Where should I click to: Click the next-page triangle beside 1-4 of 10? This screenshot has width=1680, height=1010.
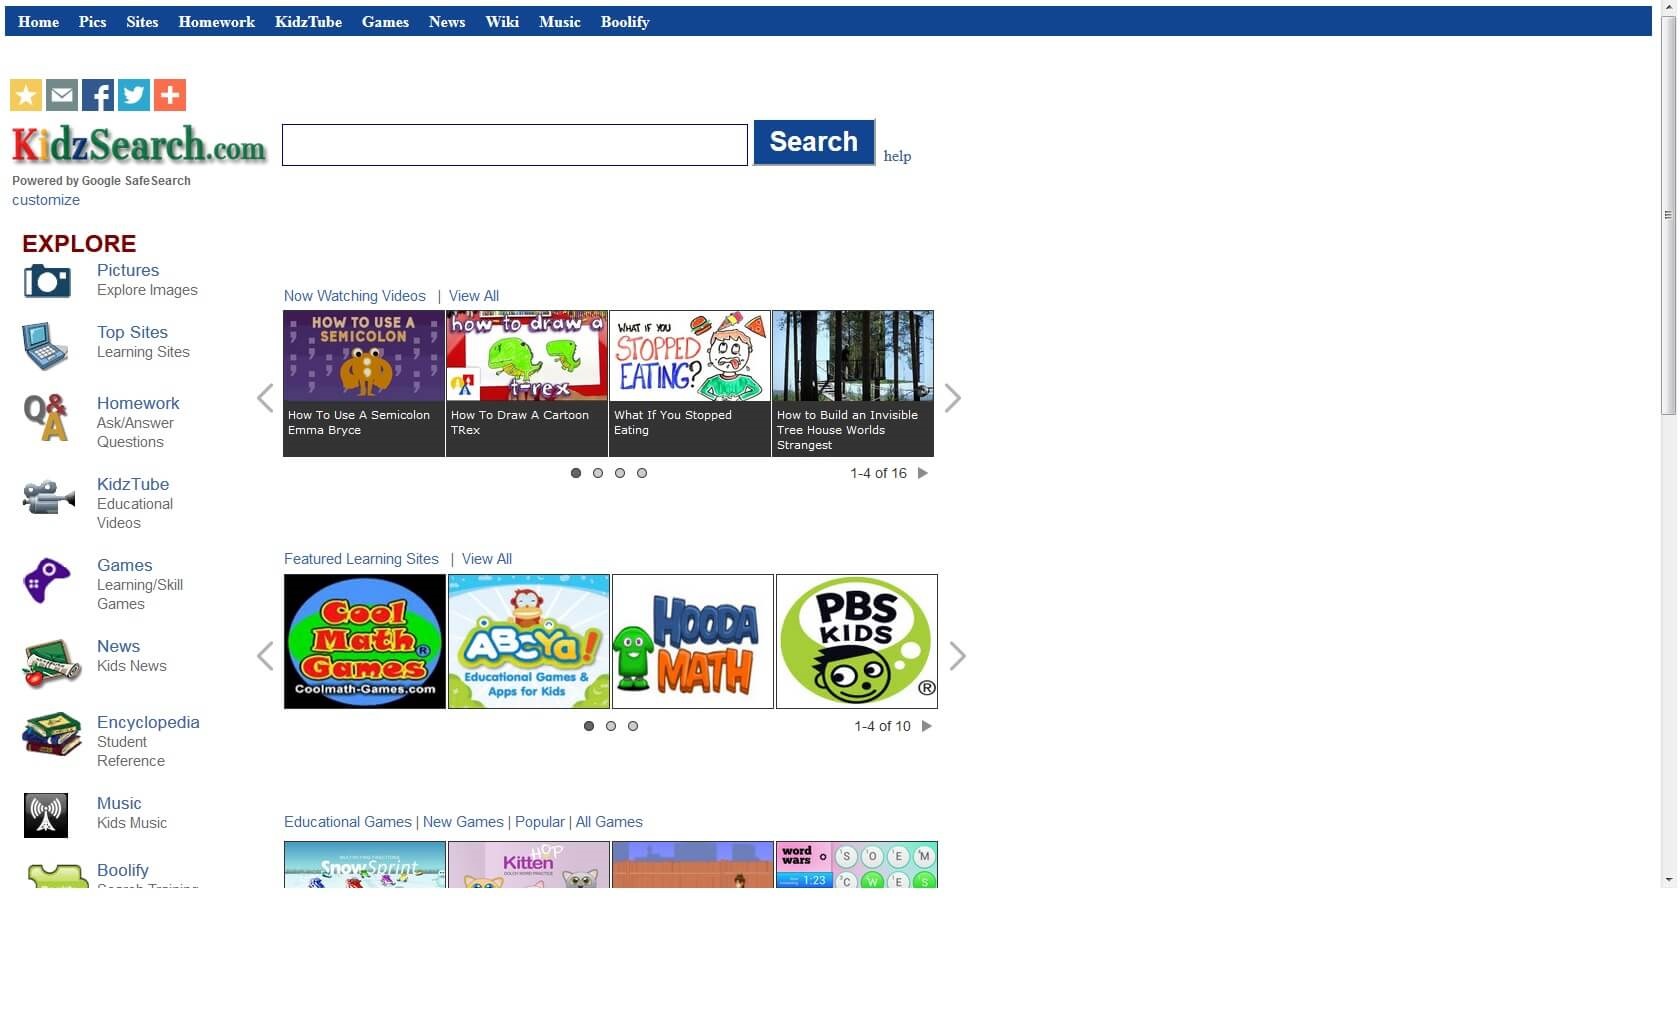pos(927,726)
